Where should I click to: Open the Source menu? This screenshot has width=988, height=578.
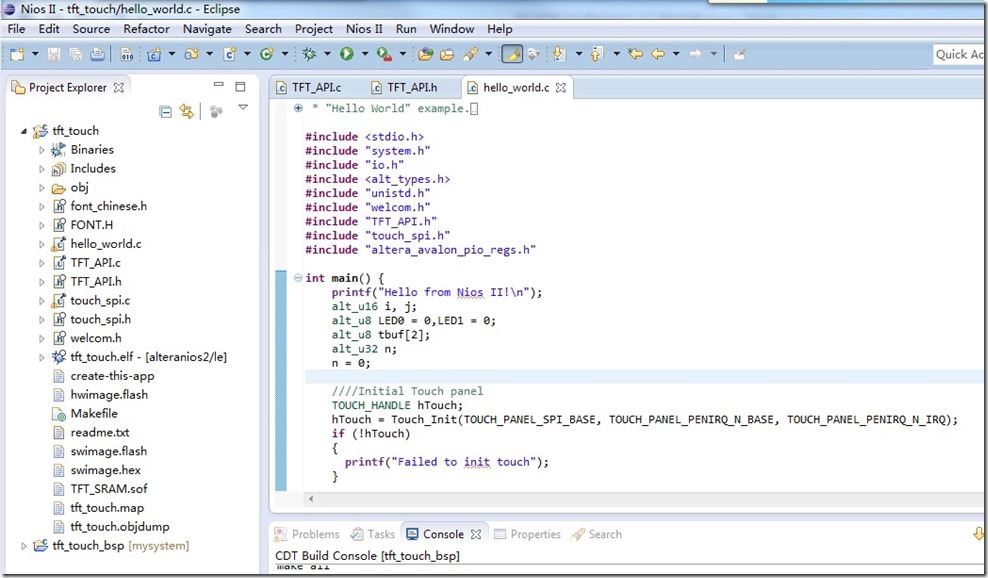coord(91,29)
